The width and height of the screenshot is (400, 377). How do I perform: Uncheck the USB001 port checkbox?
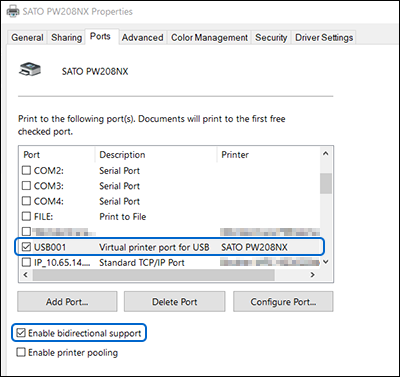pyautogui.click(x=26, y=247)
